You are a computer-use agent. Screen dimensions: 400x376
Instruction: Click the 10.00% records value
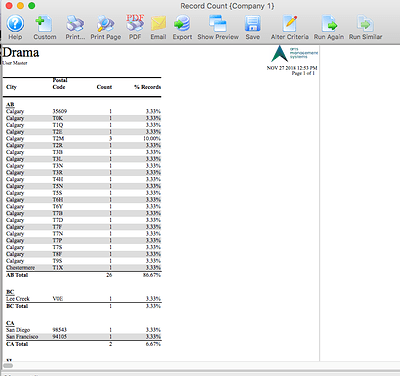(x=152, y=138)
